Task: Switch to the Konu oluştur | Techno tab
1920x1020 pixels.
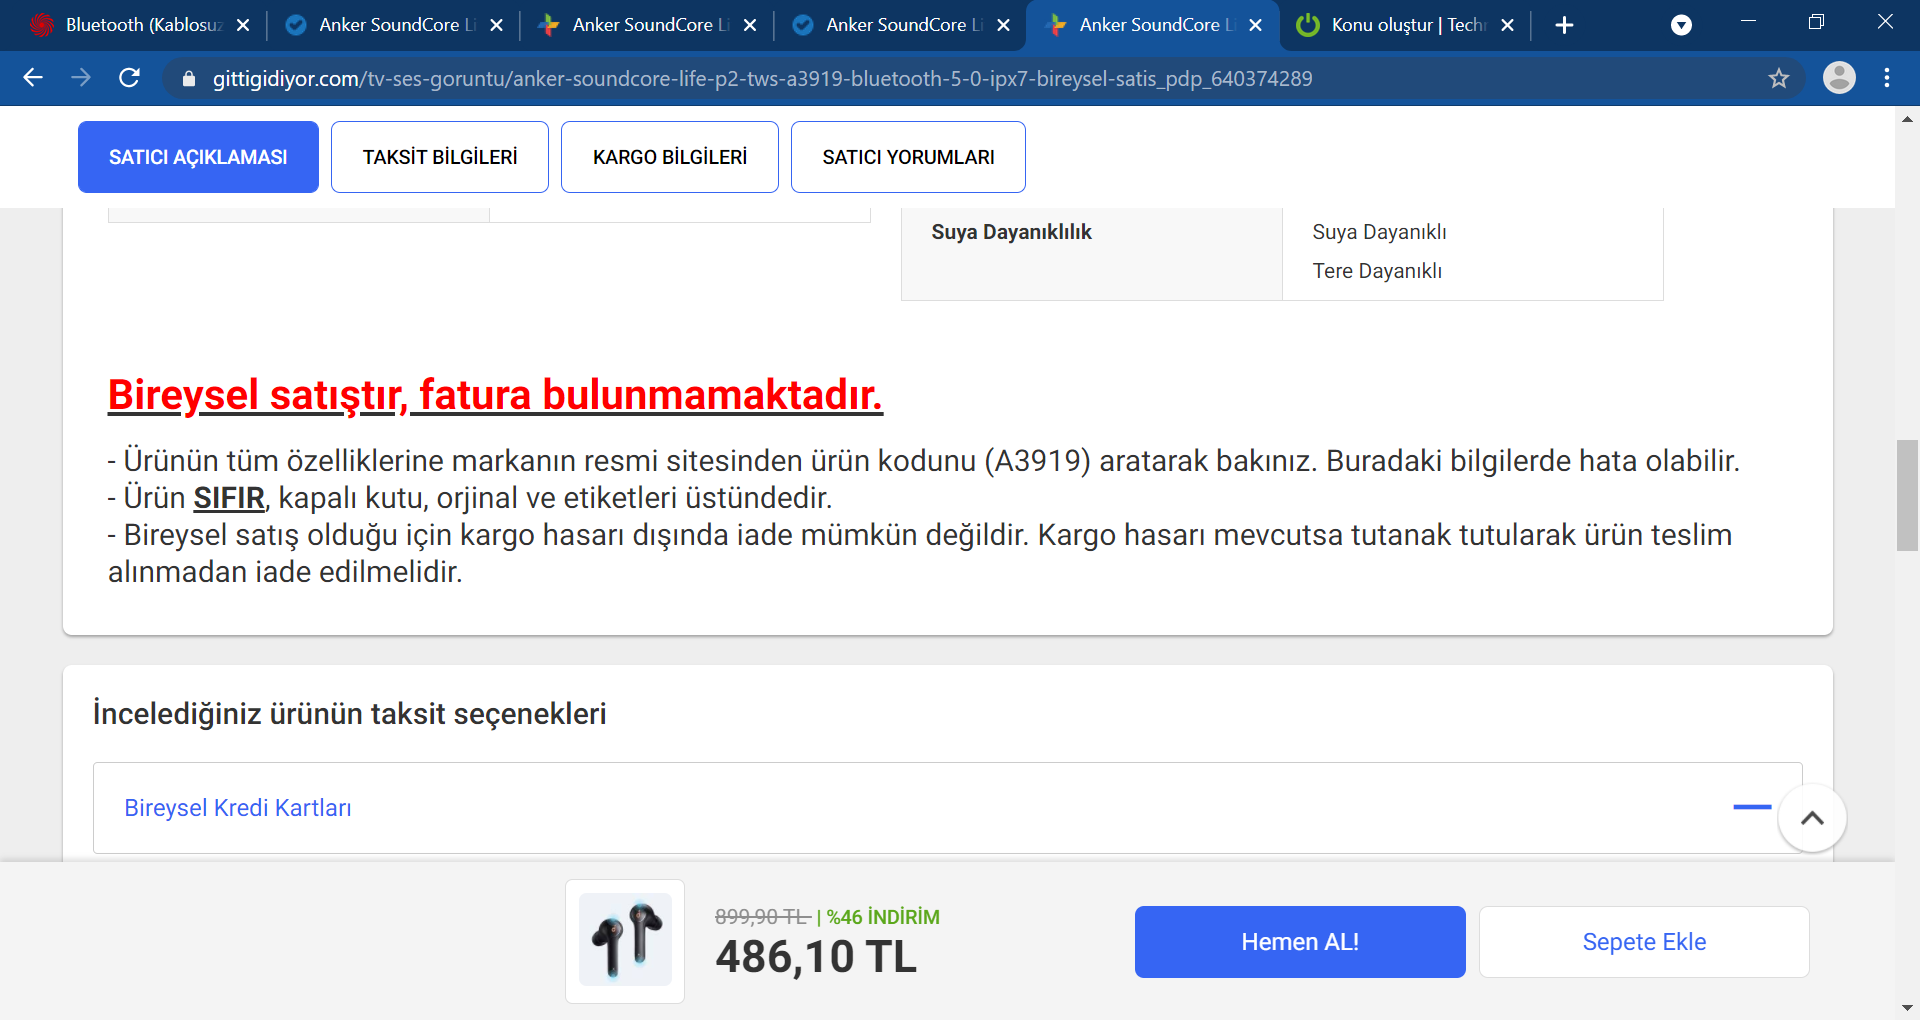Action: click(x=1406, y=25)
